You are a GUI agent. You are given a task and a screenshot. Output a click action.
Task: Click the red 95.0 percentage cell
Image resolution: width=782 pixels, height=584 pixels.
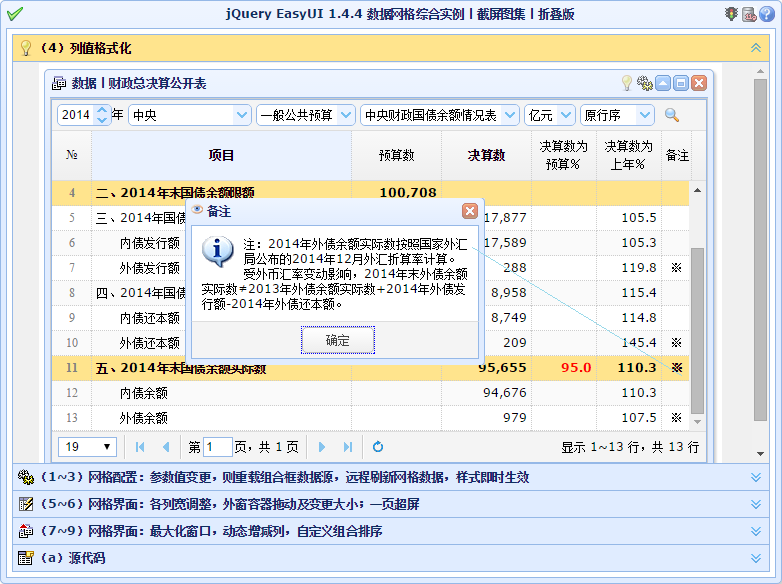pyautogui.click(x=564, y=368)
